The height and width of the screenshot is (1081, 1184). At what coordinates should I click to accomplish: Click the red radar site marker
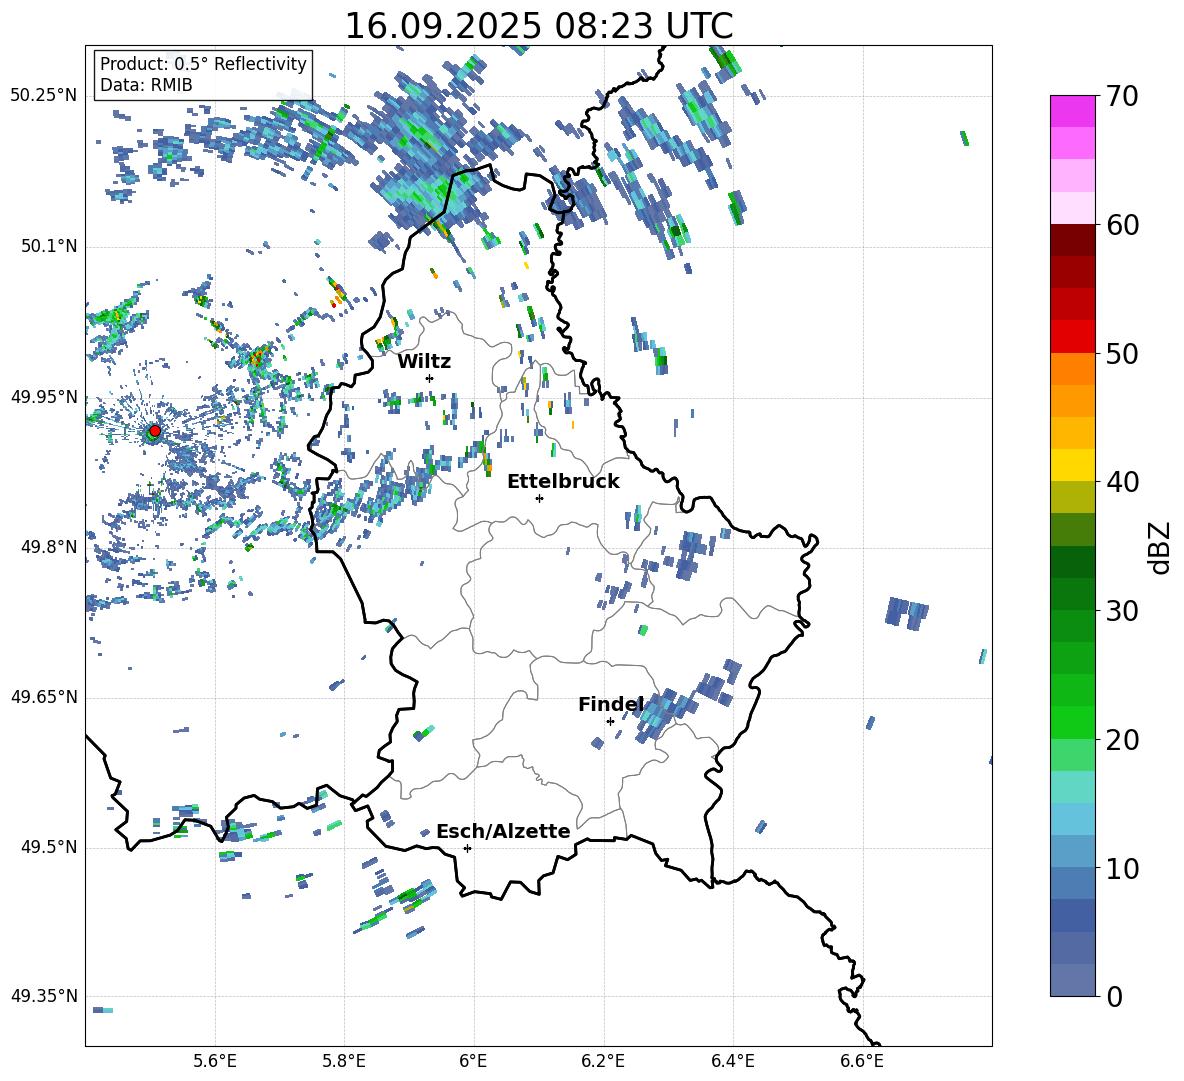(x=155, y=430)
